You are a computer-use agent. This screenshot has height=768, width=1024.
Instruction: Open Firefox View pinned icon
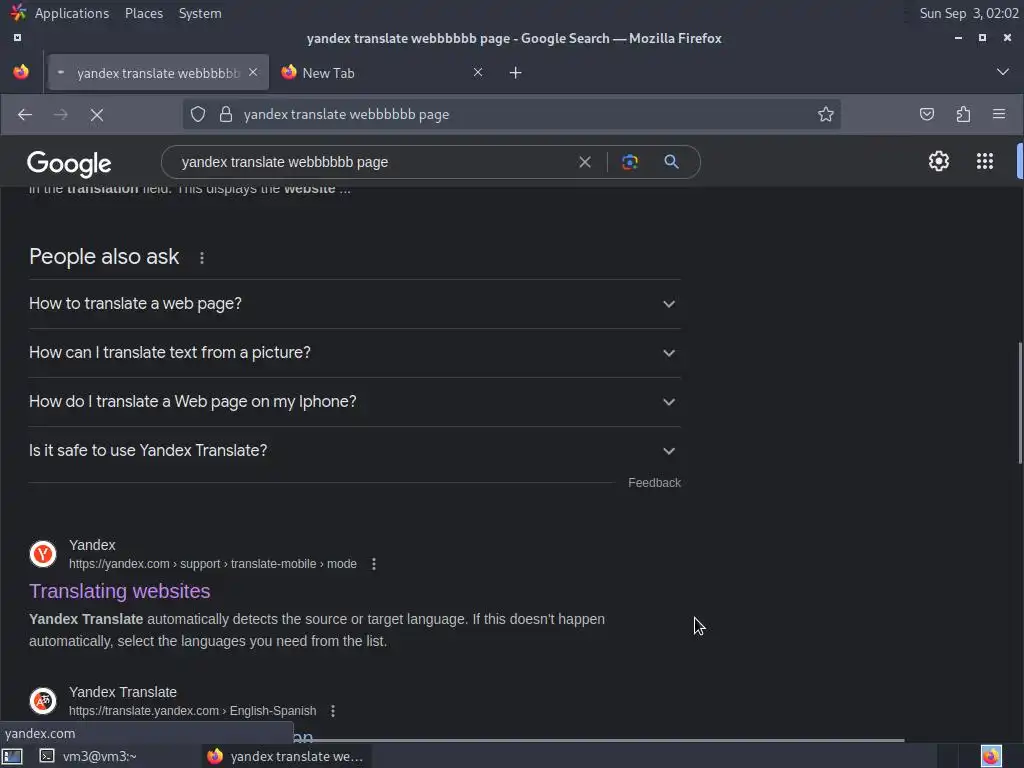point(21,72)
